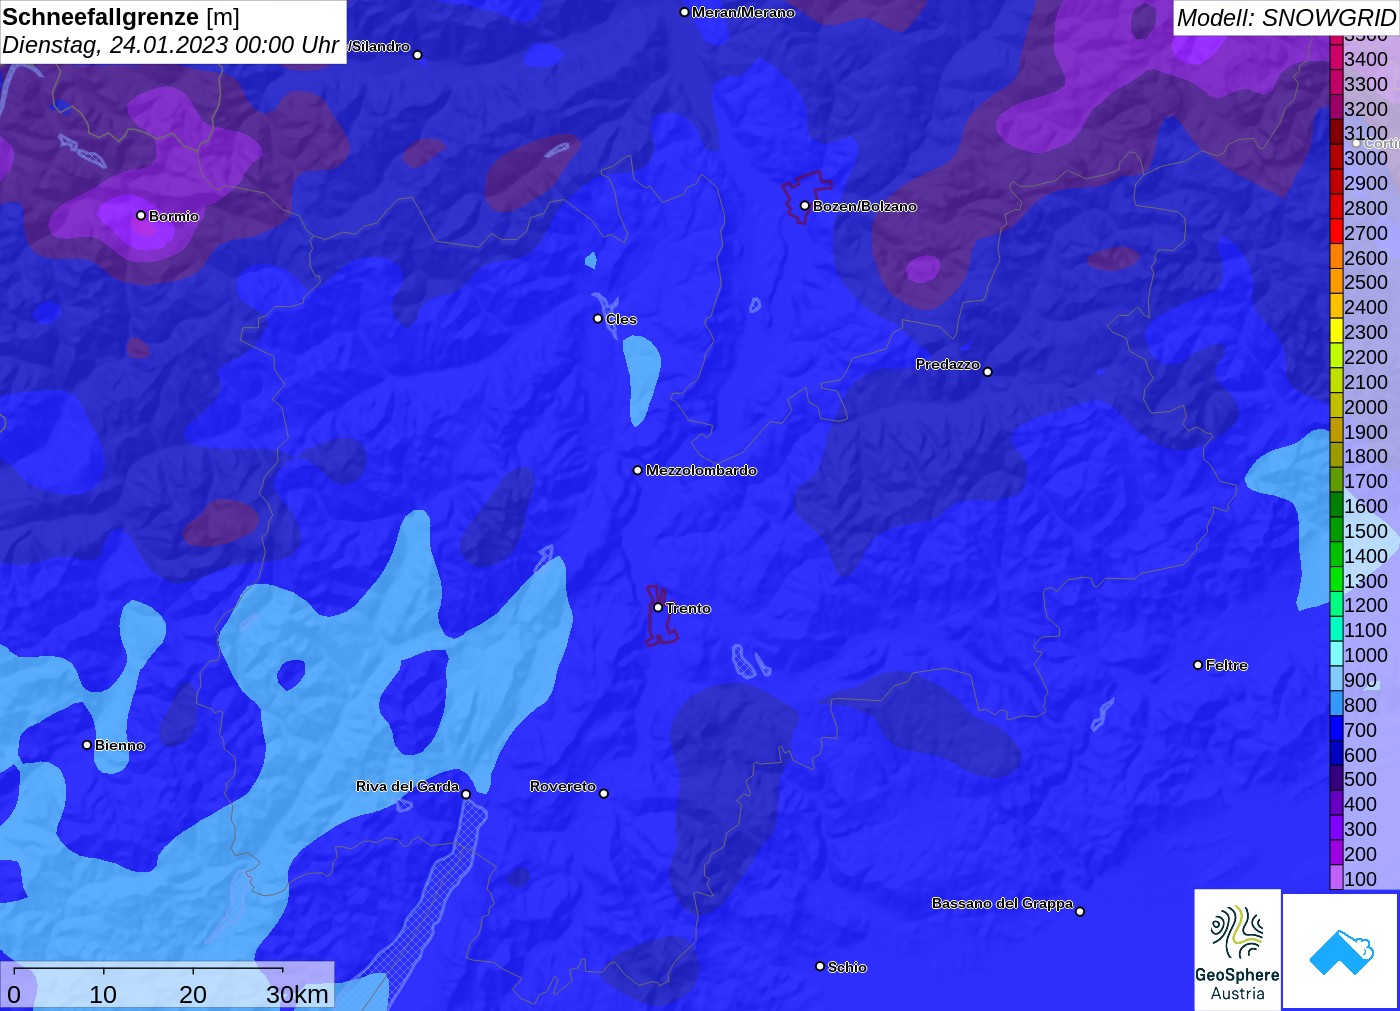The image size is (1400, 1011).
Task: Click the Meran/Merano marker dot
Action: pyautogui.click(x=684, y=13)
